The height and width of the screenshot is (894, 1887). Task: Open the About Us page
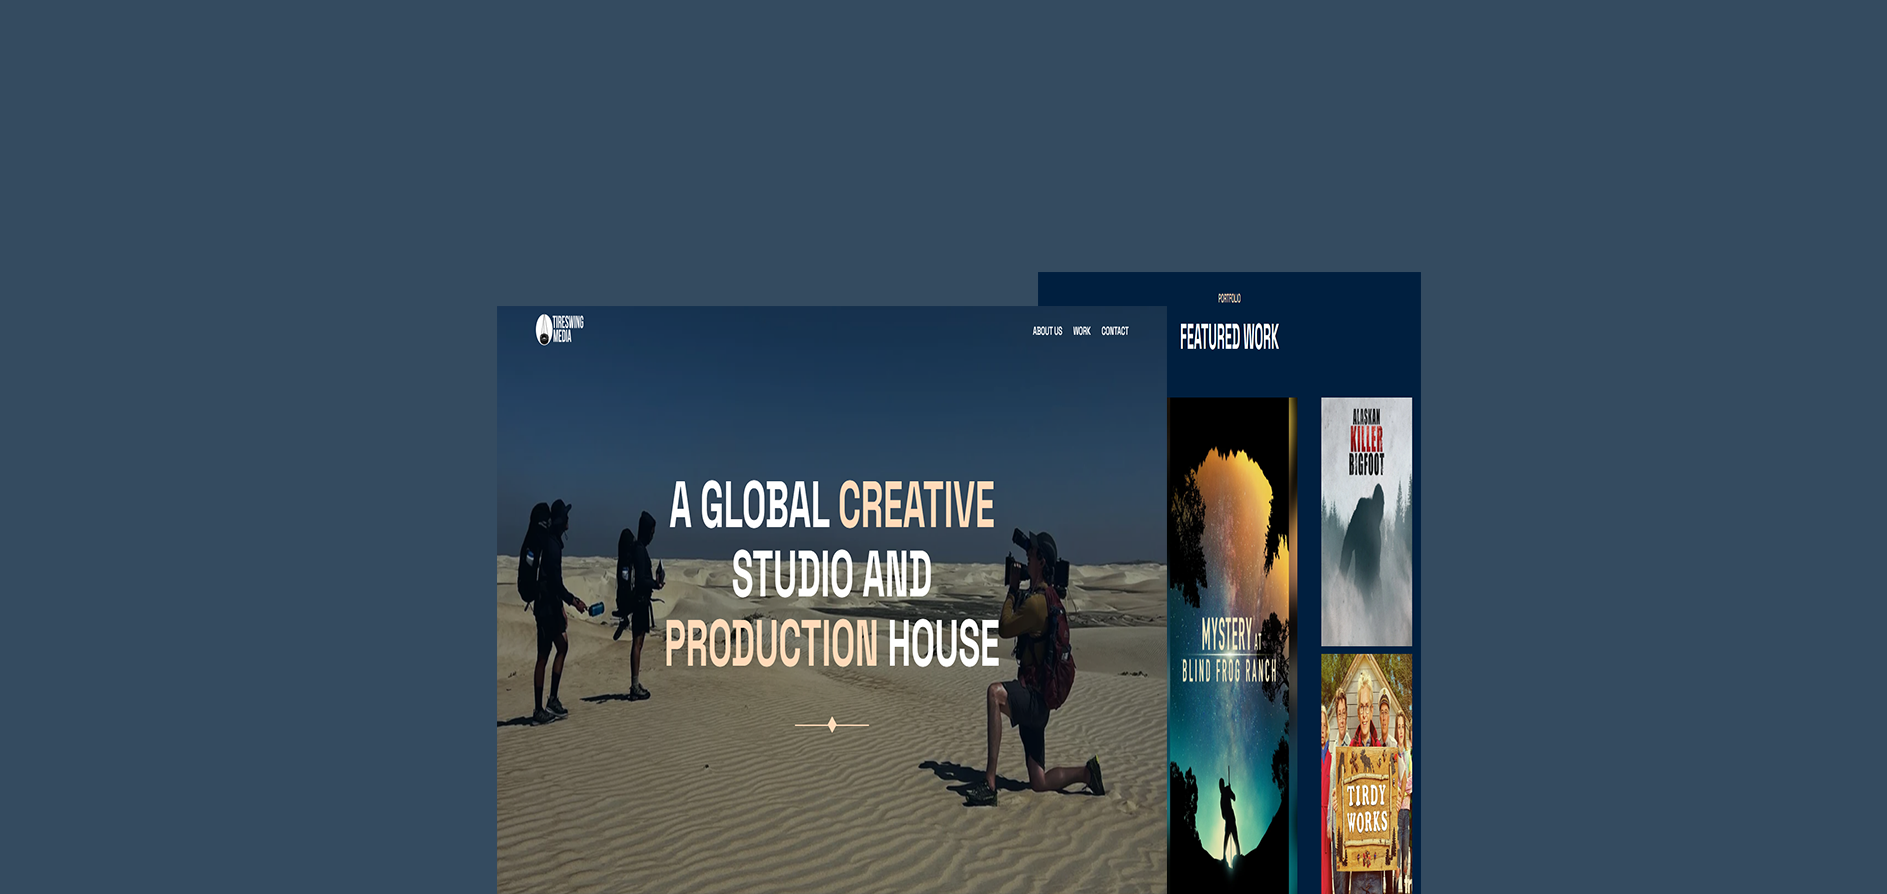pos(1047,331)
